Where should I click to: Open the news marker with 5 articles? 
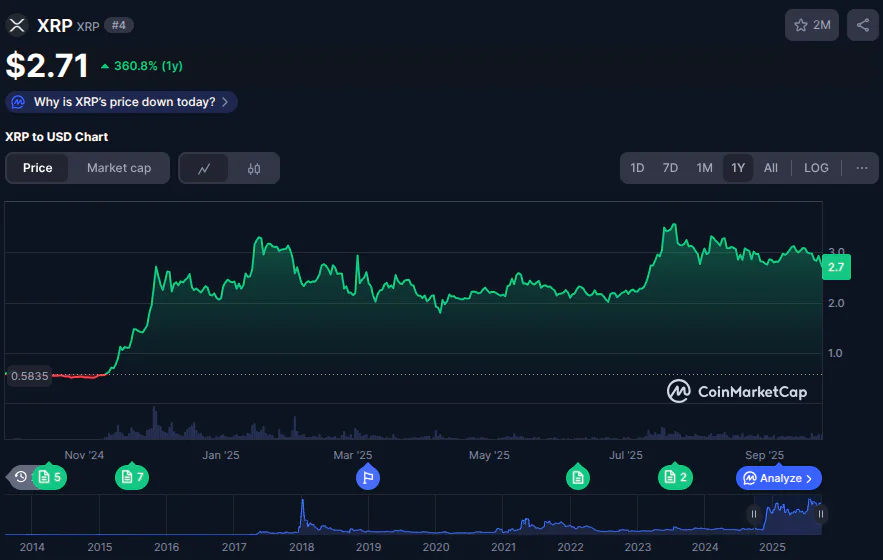coord(50,477)
